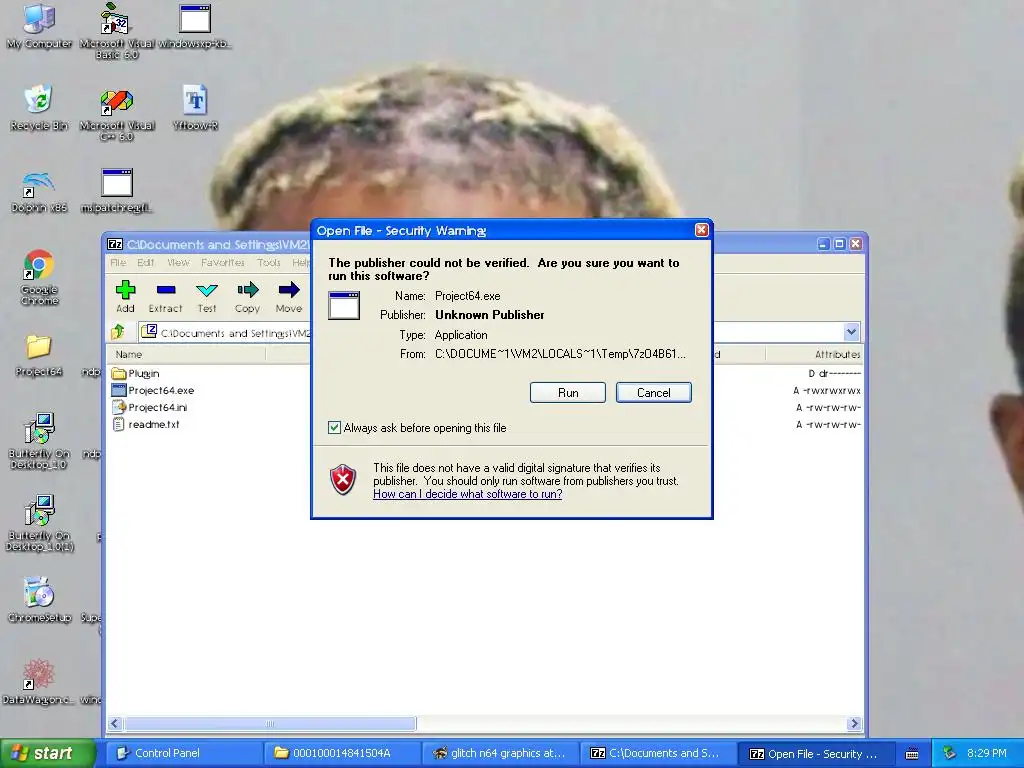Select the Yftoow-R font file icon
The width and height of the screenshot is (1024, 768).
(195, 108)
